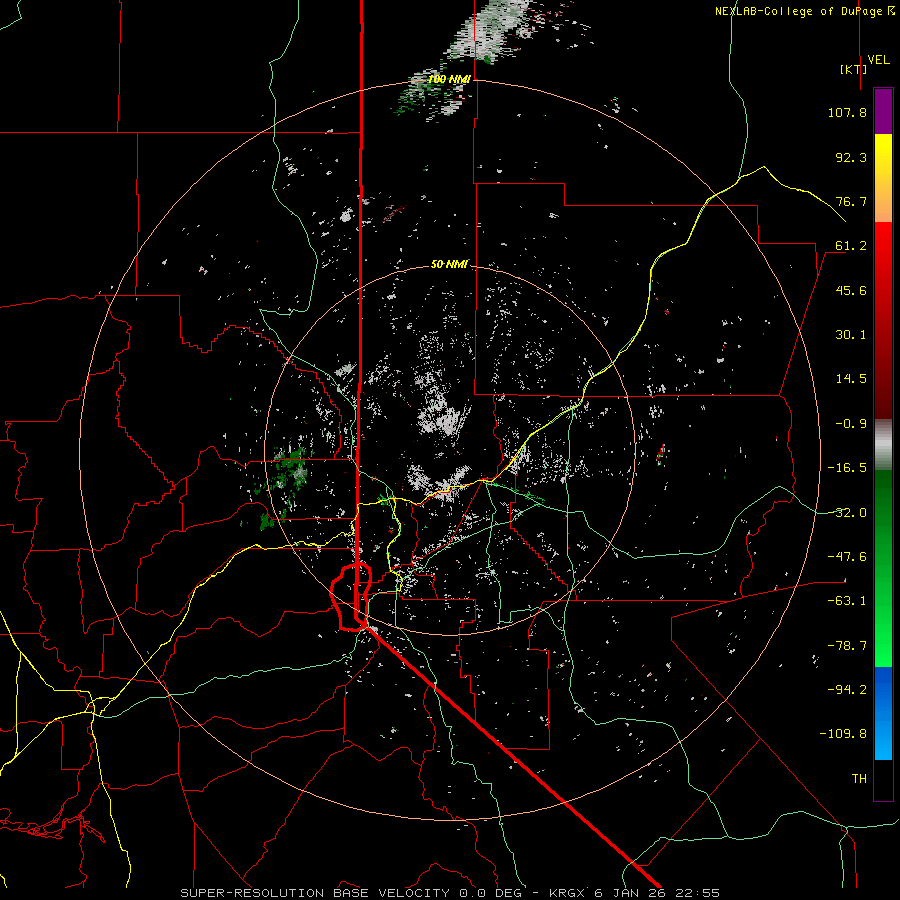This screenshot has height=900, width=900.
Task: Pick the bright red segment of the color bar
Action: pos(883,247)
